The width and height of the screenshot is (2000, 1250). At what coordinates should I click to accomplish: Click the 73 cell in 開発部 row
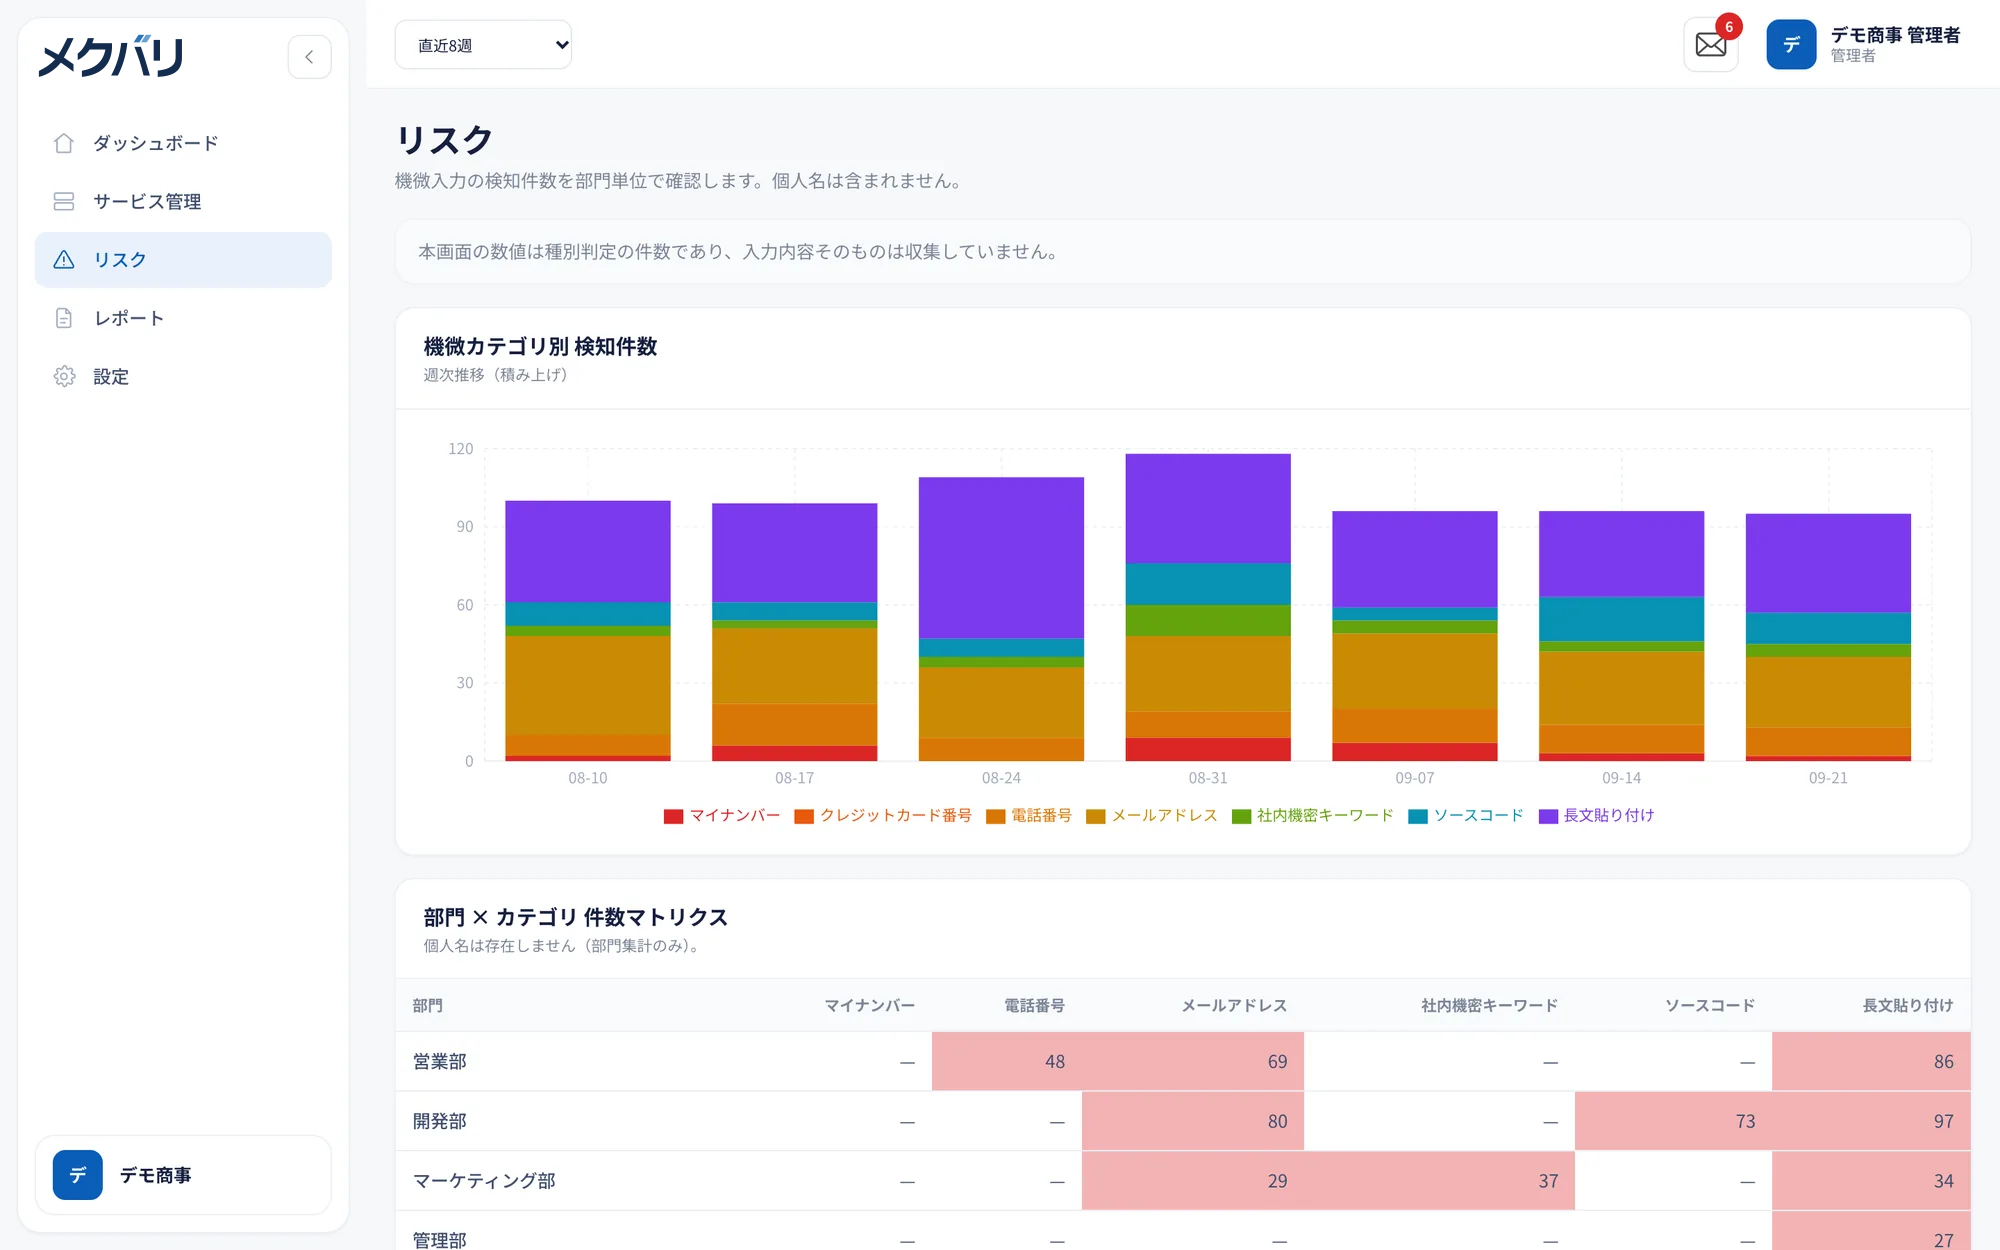(x=1673, y=1121)
